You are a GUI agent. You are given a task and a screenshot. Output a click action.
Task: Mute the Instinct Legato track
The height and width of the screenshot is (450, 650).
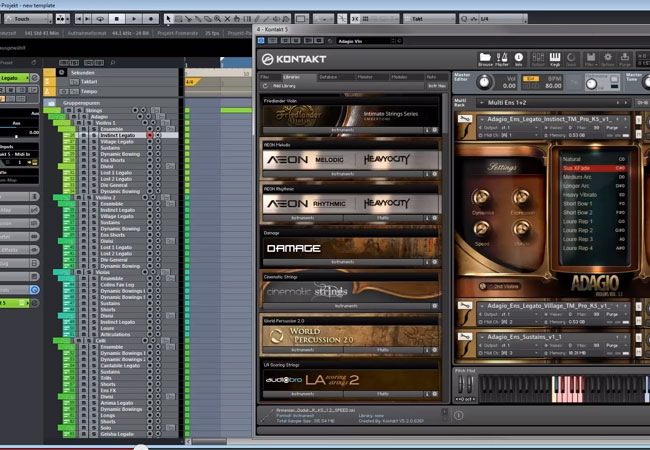pos(86,135)
